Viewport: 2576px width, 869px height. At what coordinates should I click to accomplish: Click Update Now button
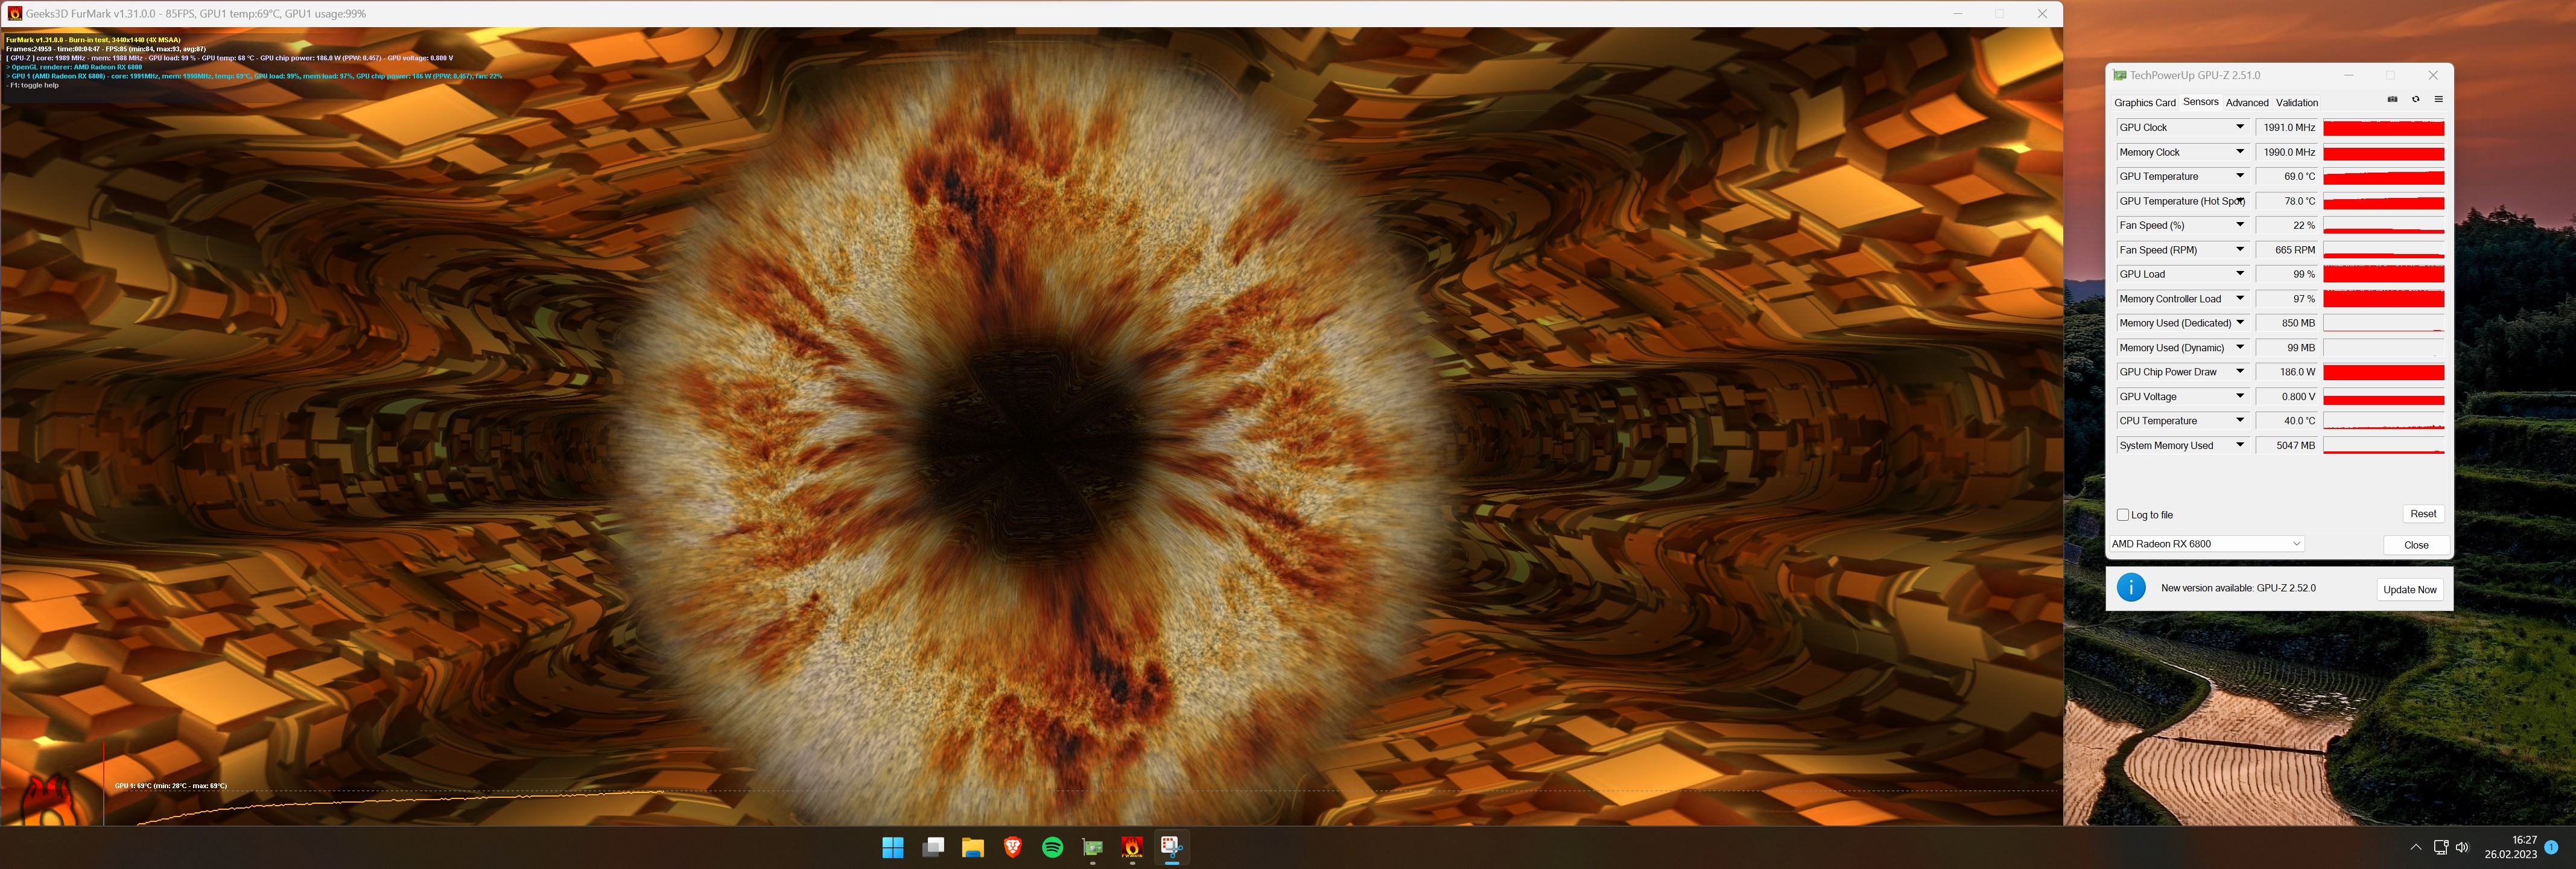click(x=2409, y=590)
